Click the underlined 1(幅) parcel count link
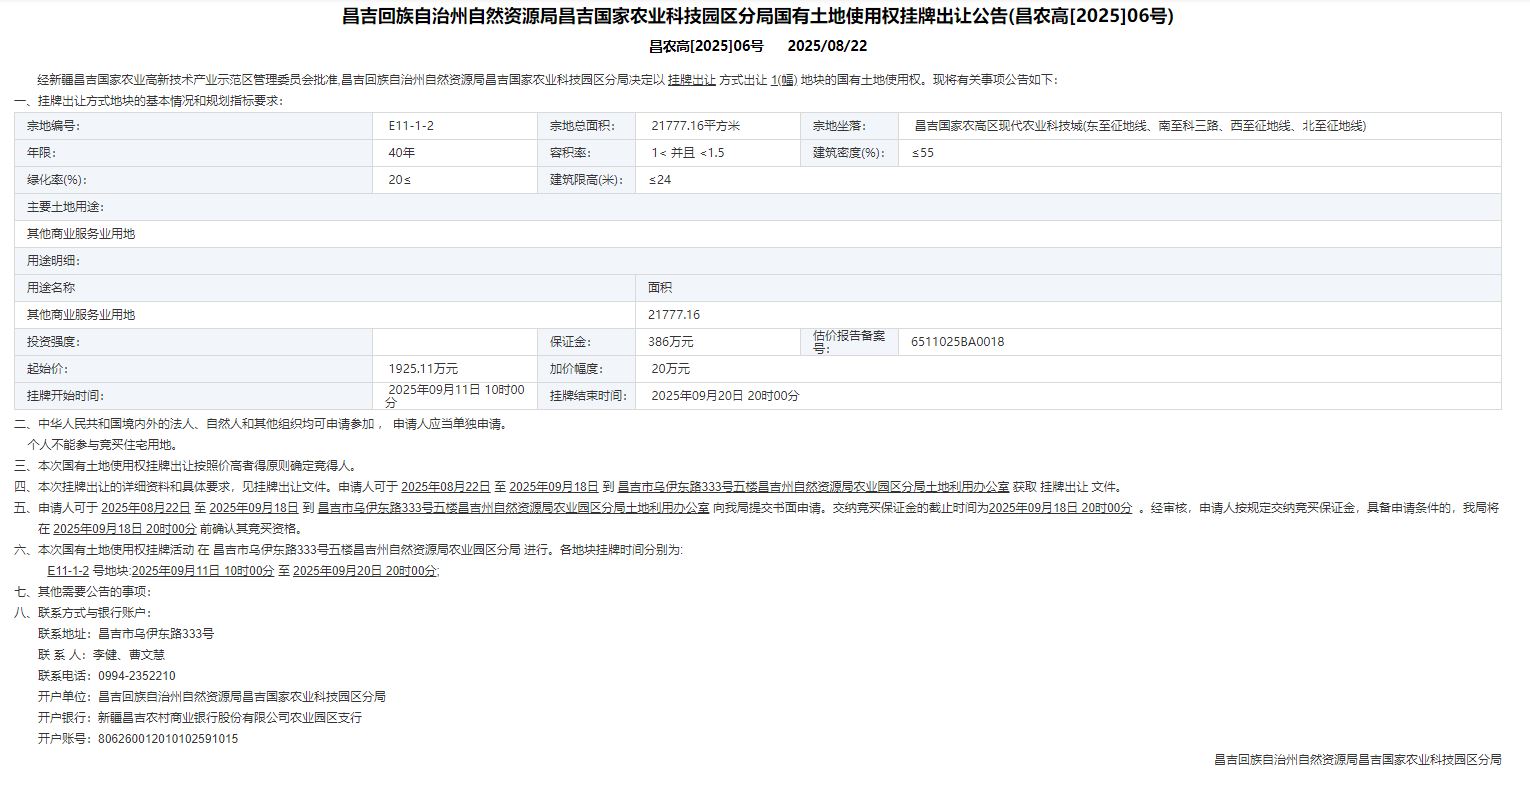Screen dimensions: 1530x806 [783, 80]
